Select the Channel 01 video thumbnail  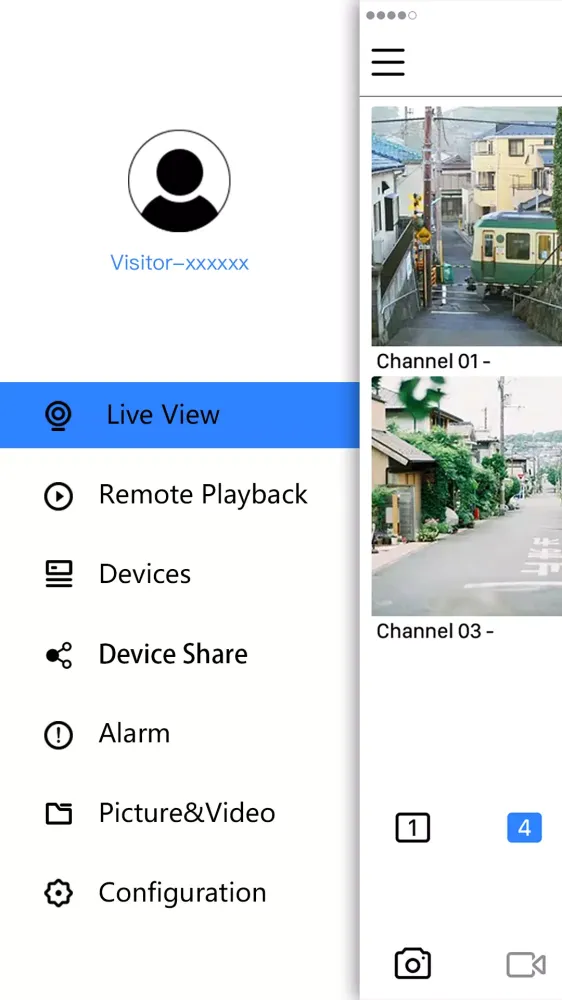click(467, 226)
